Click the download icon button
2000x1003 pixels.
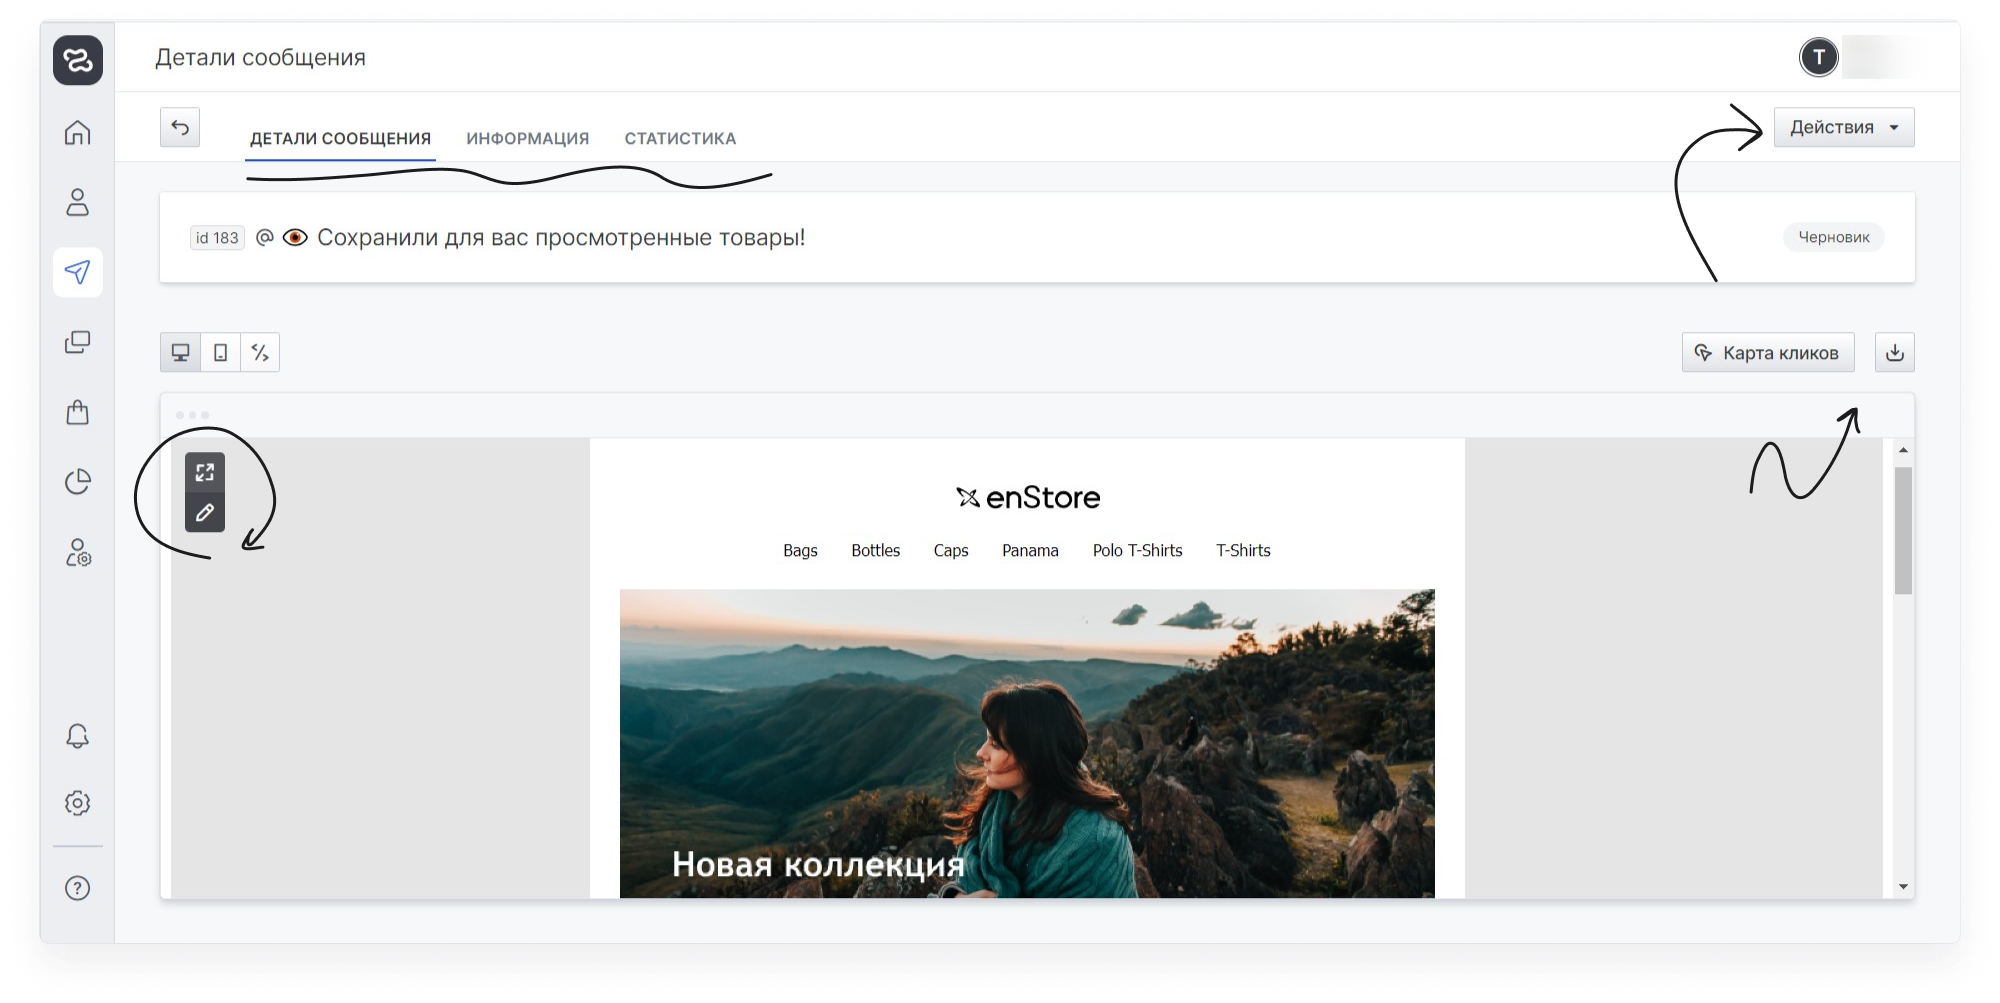click(1894, 352)
